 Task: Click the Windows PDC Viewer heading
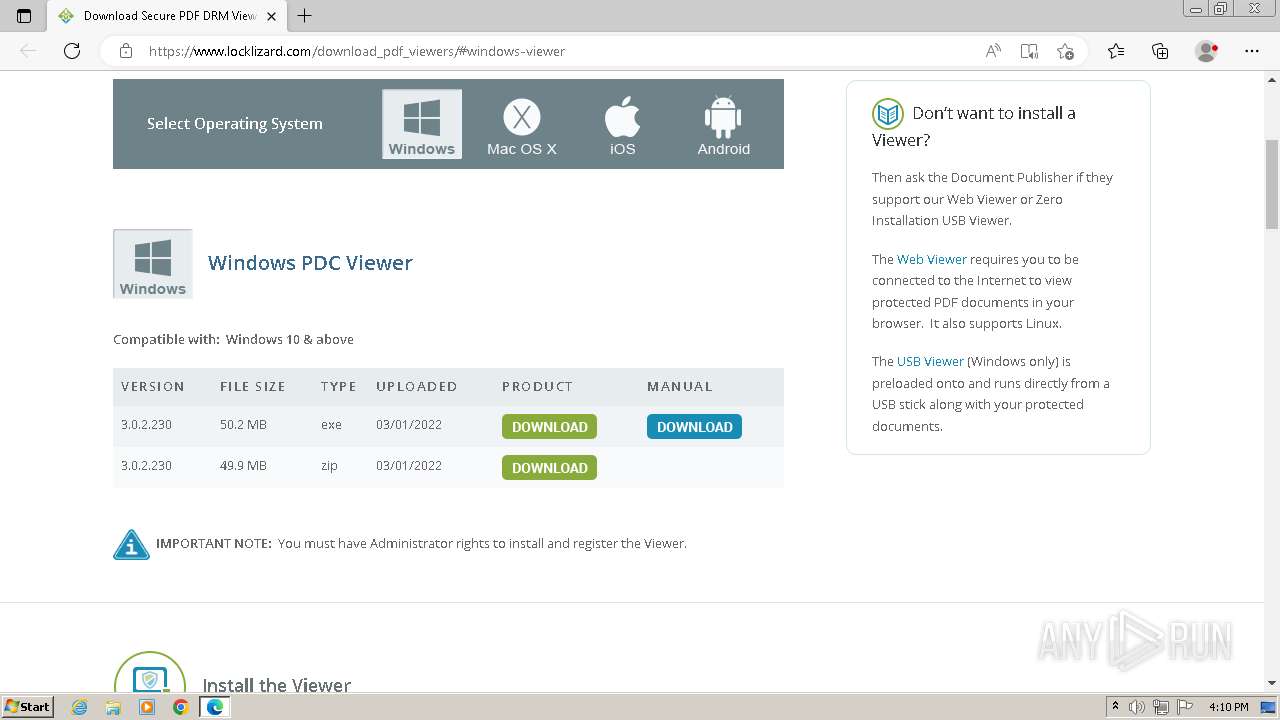[310, 263]
